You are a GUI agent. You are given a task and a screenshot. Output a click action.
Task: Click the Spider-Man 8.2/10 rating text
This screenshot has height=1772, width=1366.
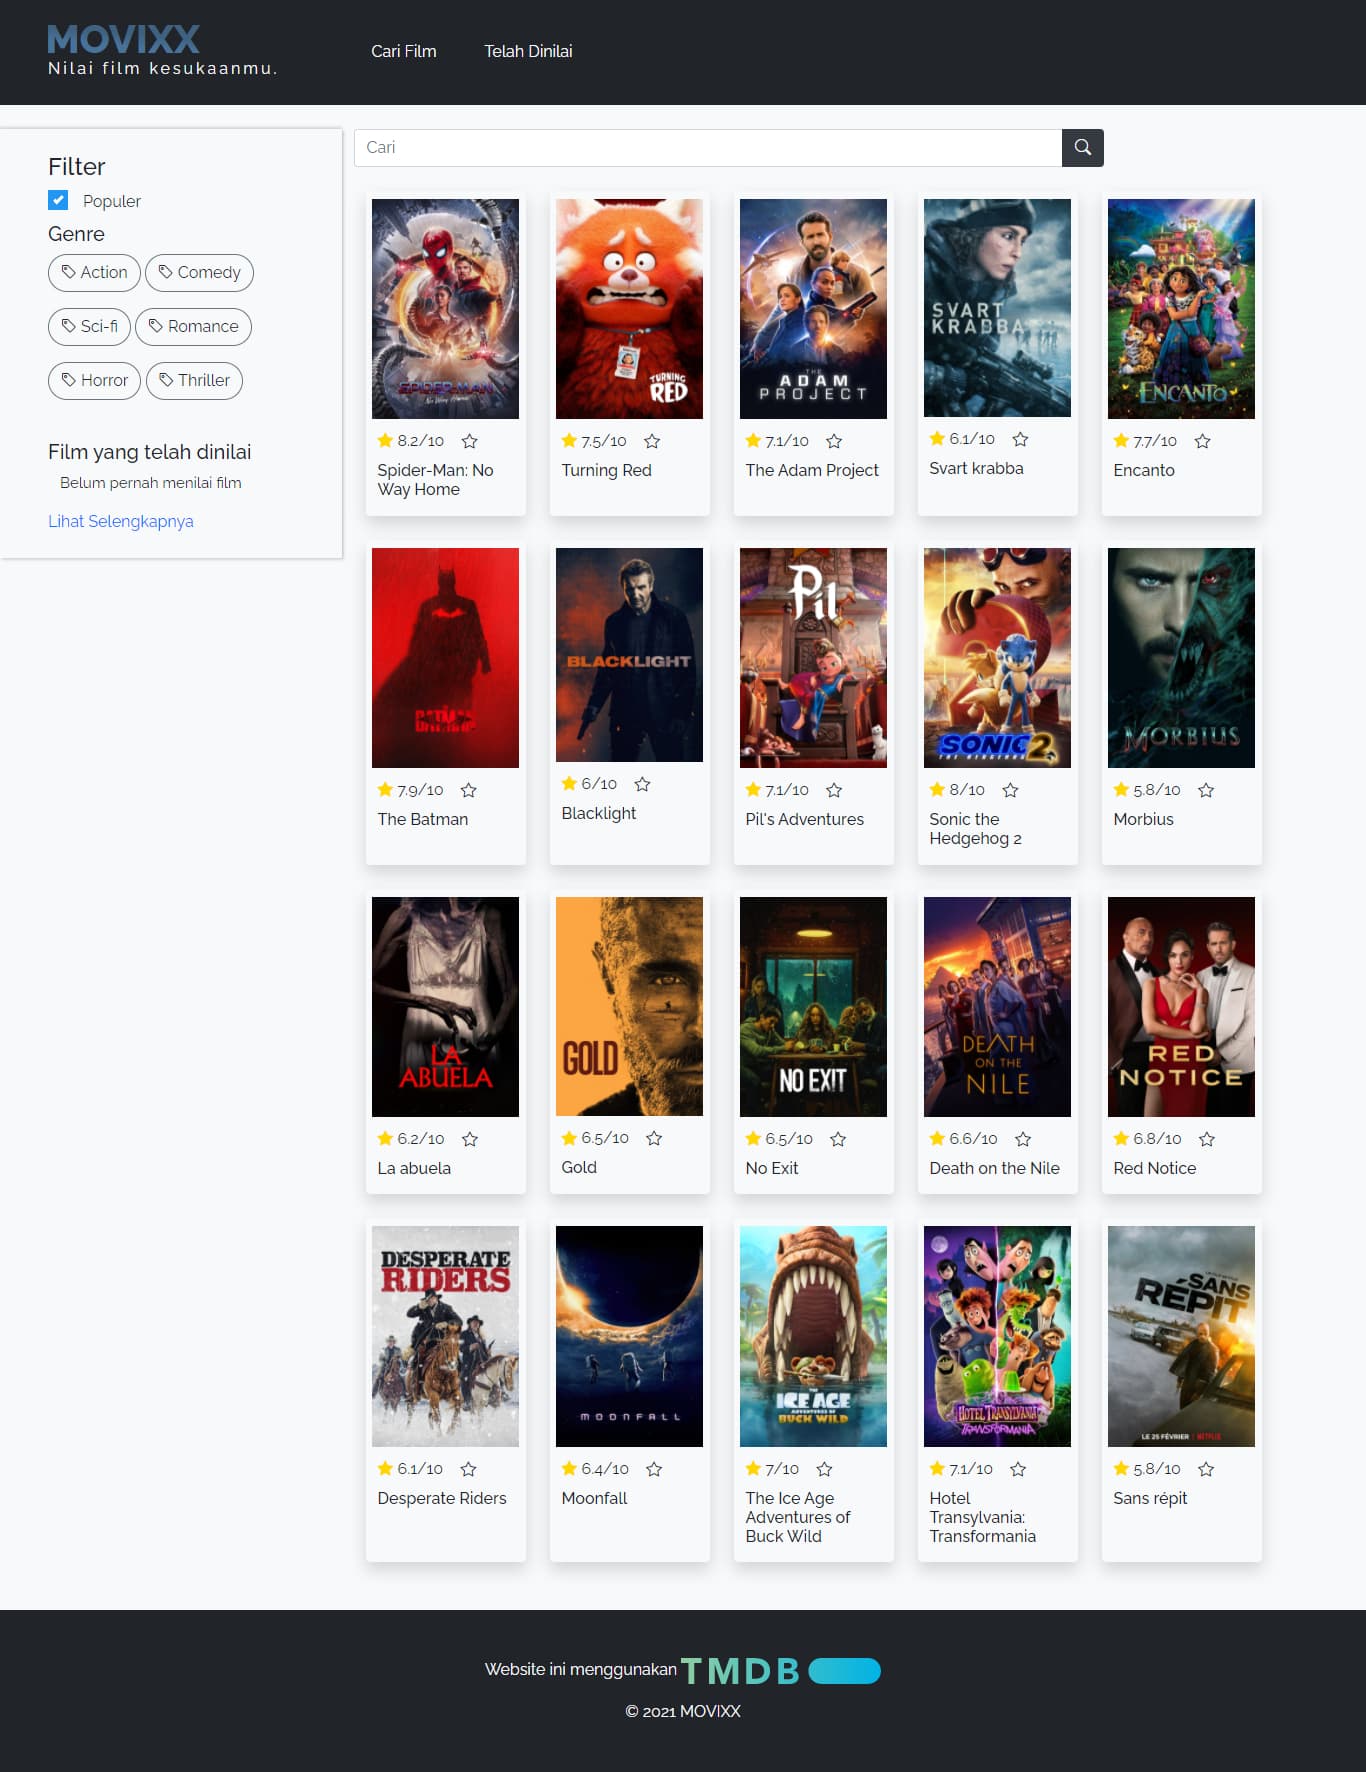coord(420,441)
